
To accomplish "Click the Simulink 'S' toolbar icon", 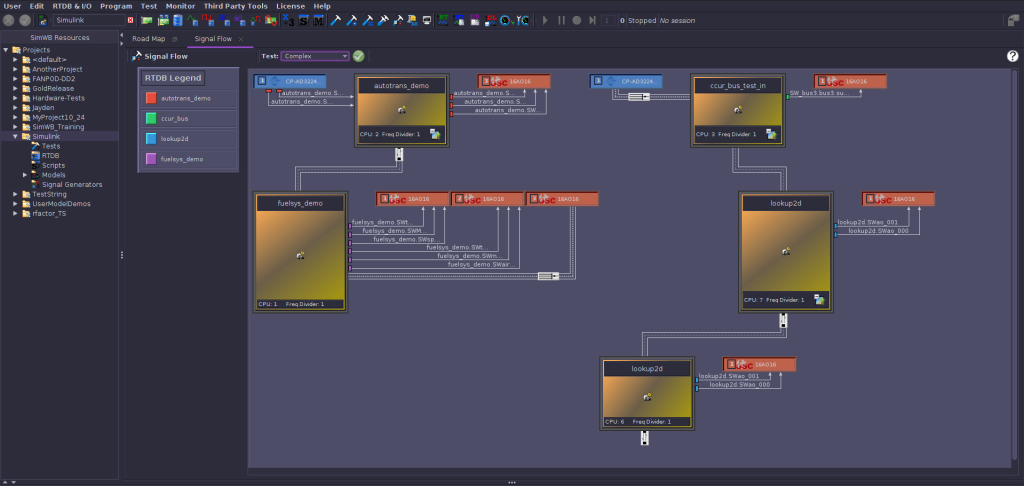I will [x=304, y=20].
